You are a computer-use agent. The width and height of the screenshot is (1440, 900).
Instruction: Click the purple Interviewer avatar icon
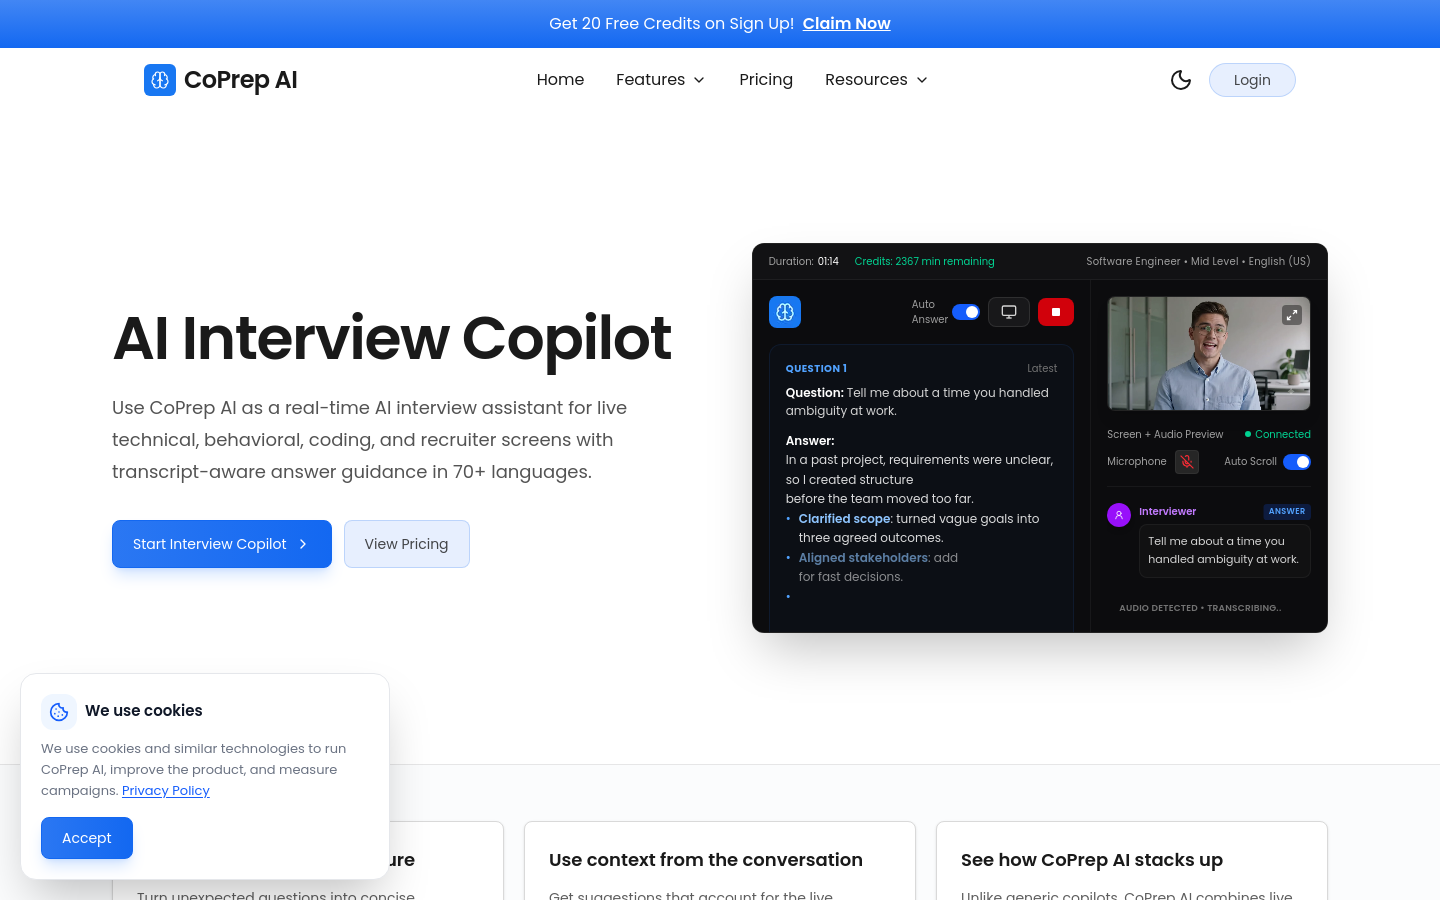(1119, 515)
